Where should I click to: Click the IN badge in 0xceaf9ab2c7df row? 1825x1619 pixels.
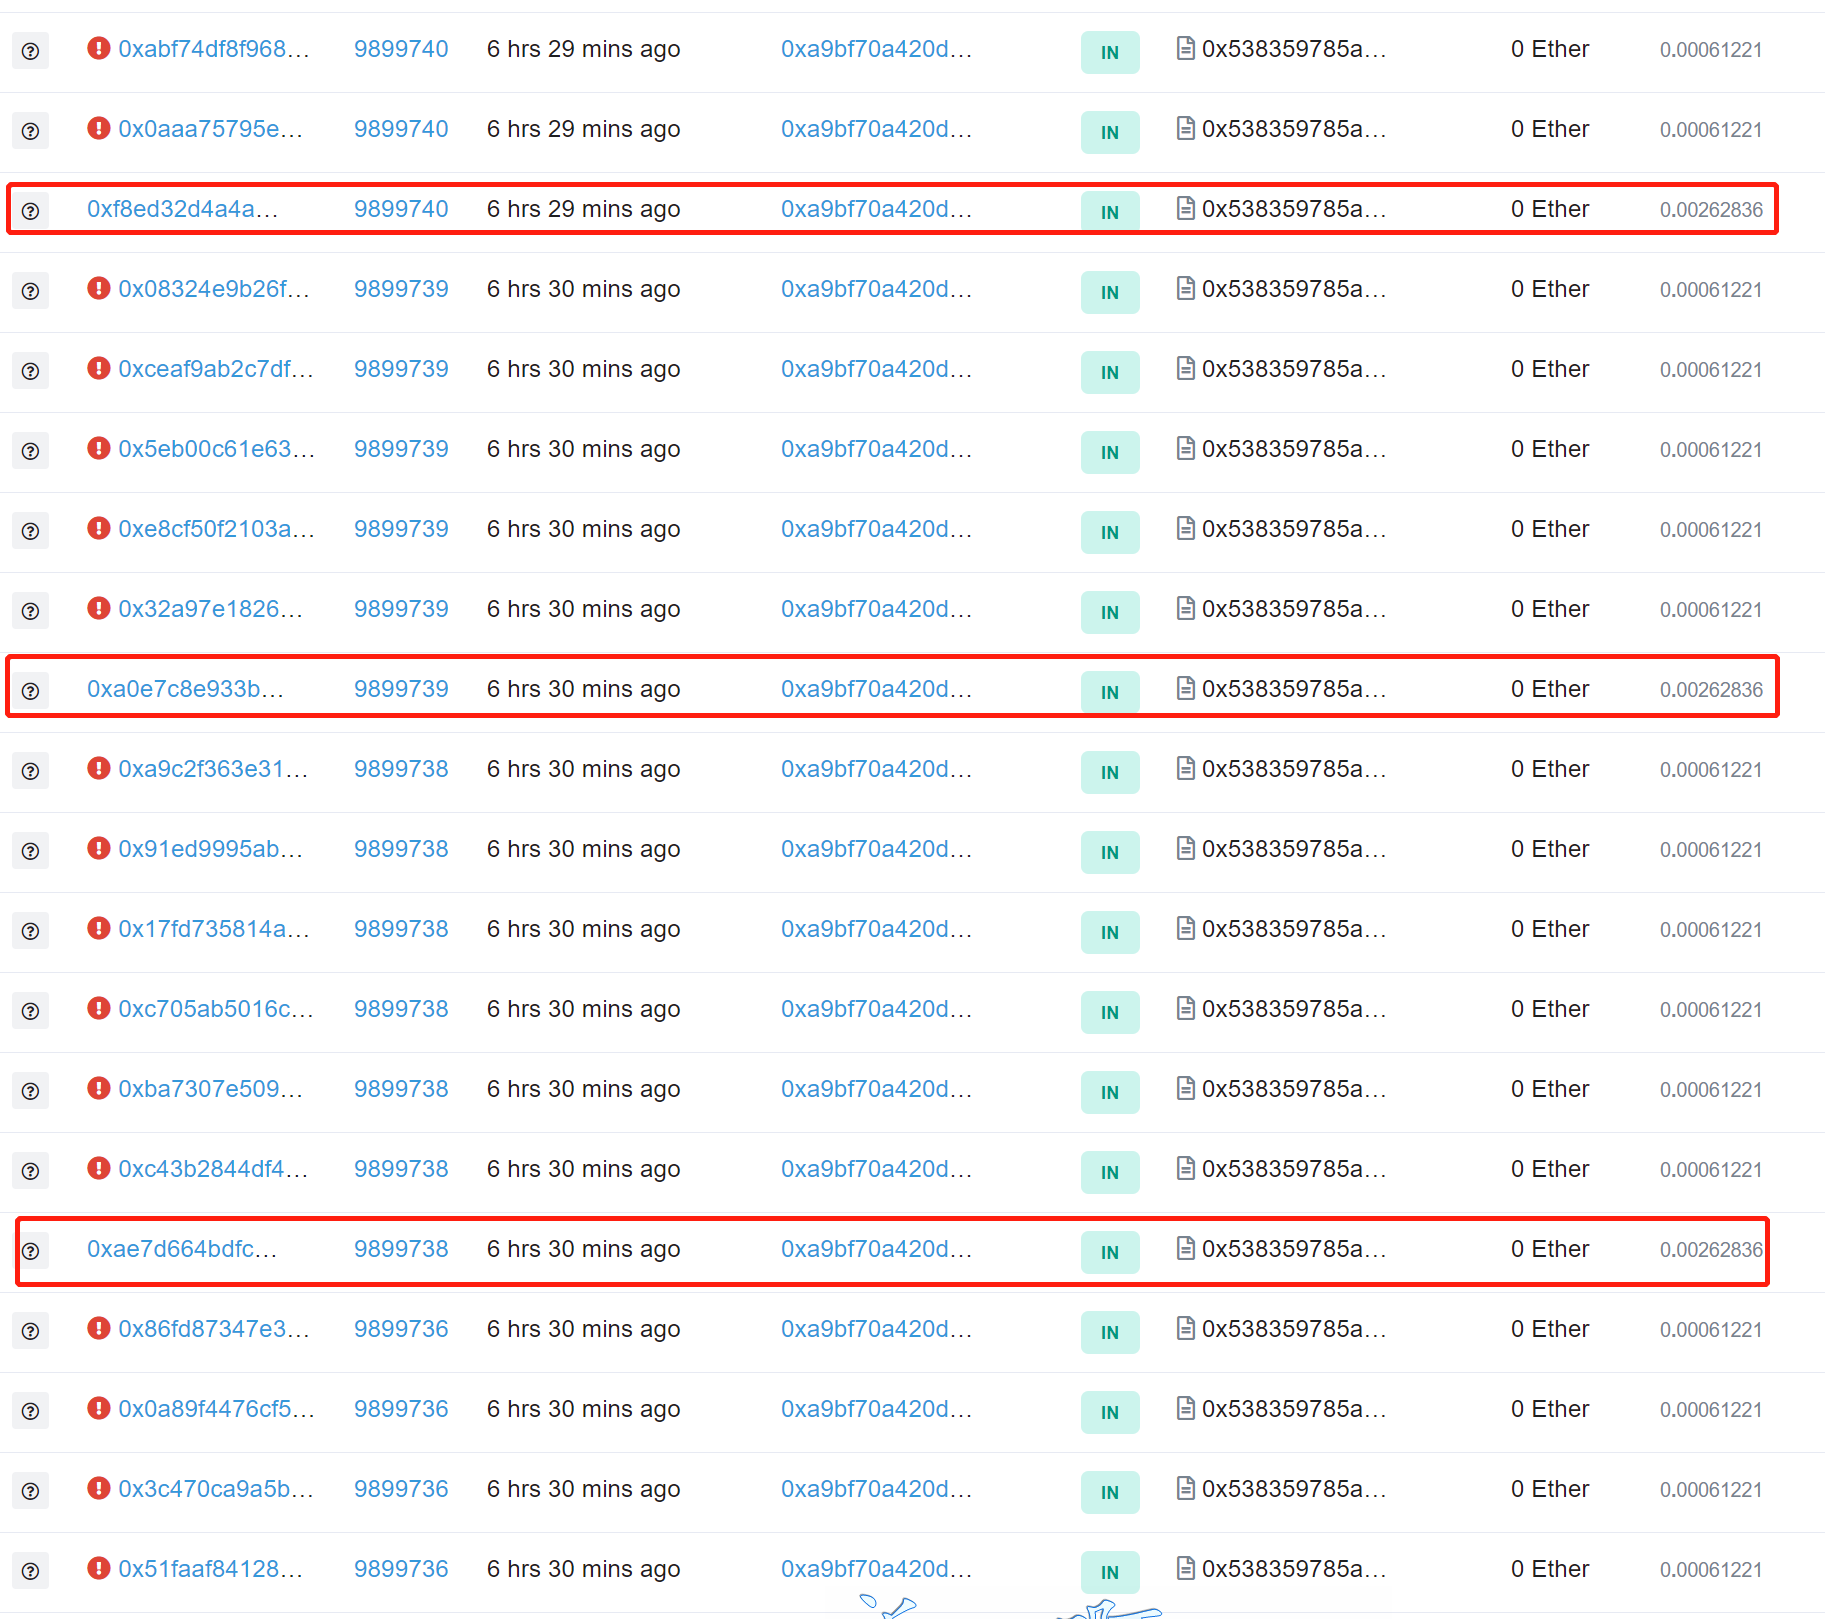(1109, 372)
